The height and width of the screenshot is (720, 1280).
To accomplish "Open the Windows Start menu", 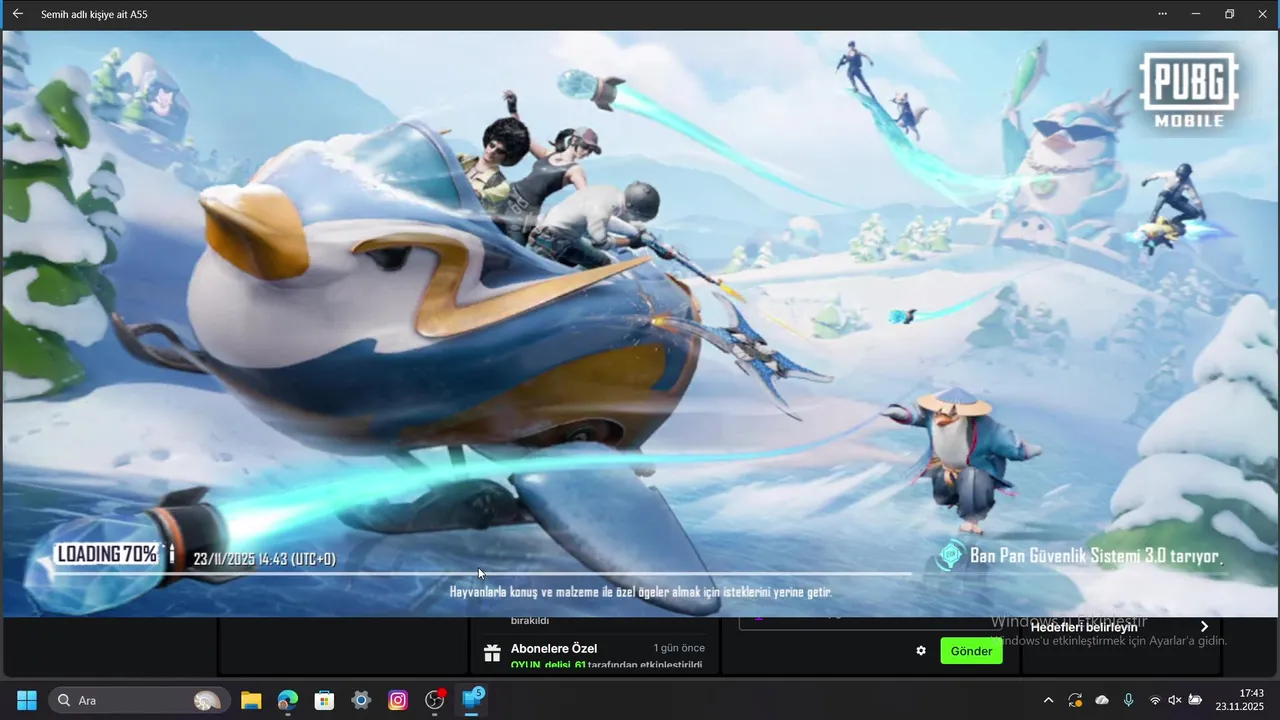I will pos(27,700).
